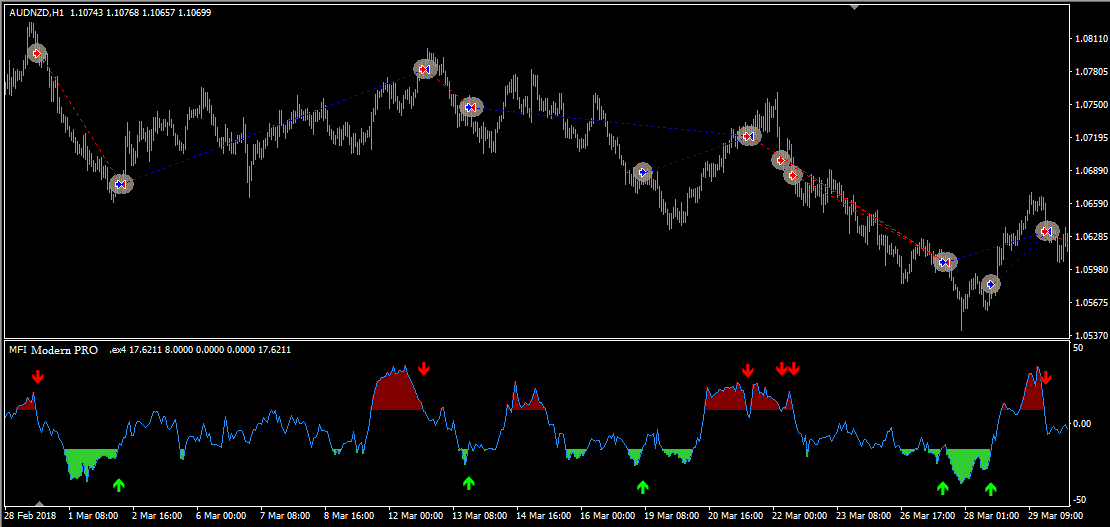This screenshot has height=527, width=1110.
Task: Select the last trade marker near 29 Mar 09:00
Action: tap(1047, 231)
